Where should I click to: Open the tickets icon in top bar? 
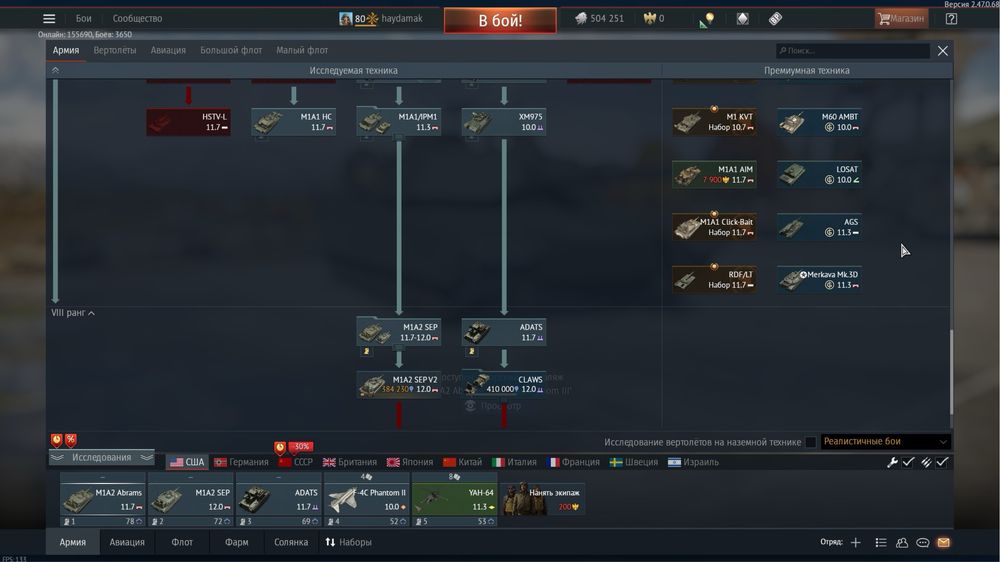[x=775, y=18]
